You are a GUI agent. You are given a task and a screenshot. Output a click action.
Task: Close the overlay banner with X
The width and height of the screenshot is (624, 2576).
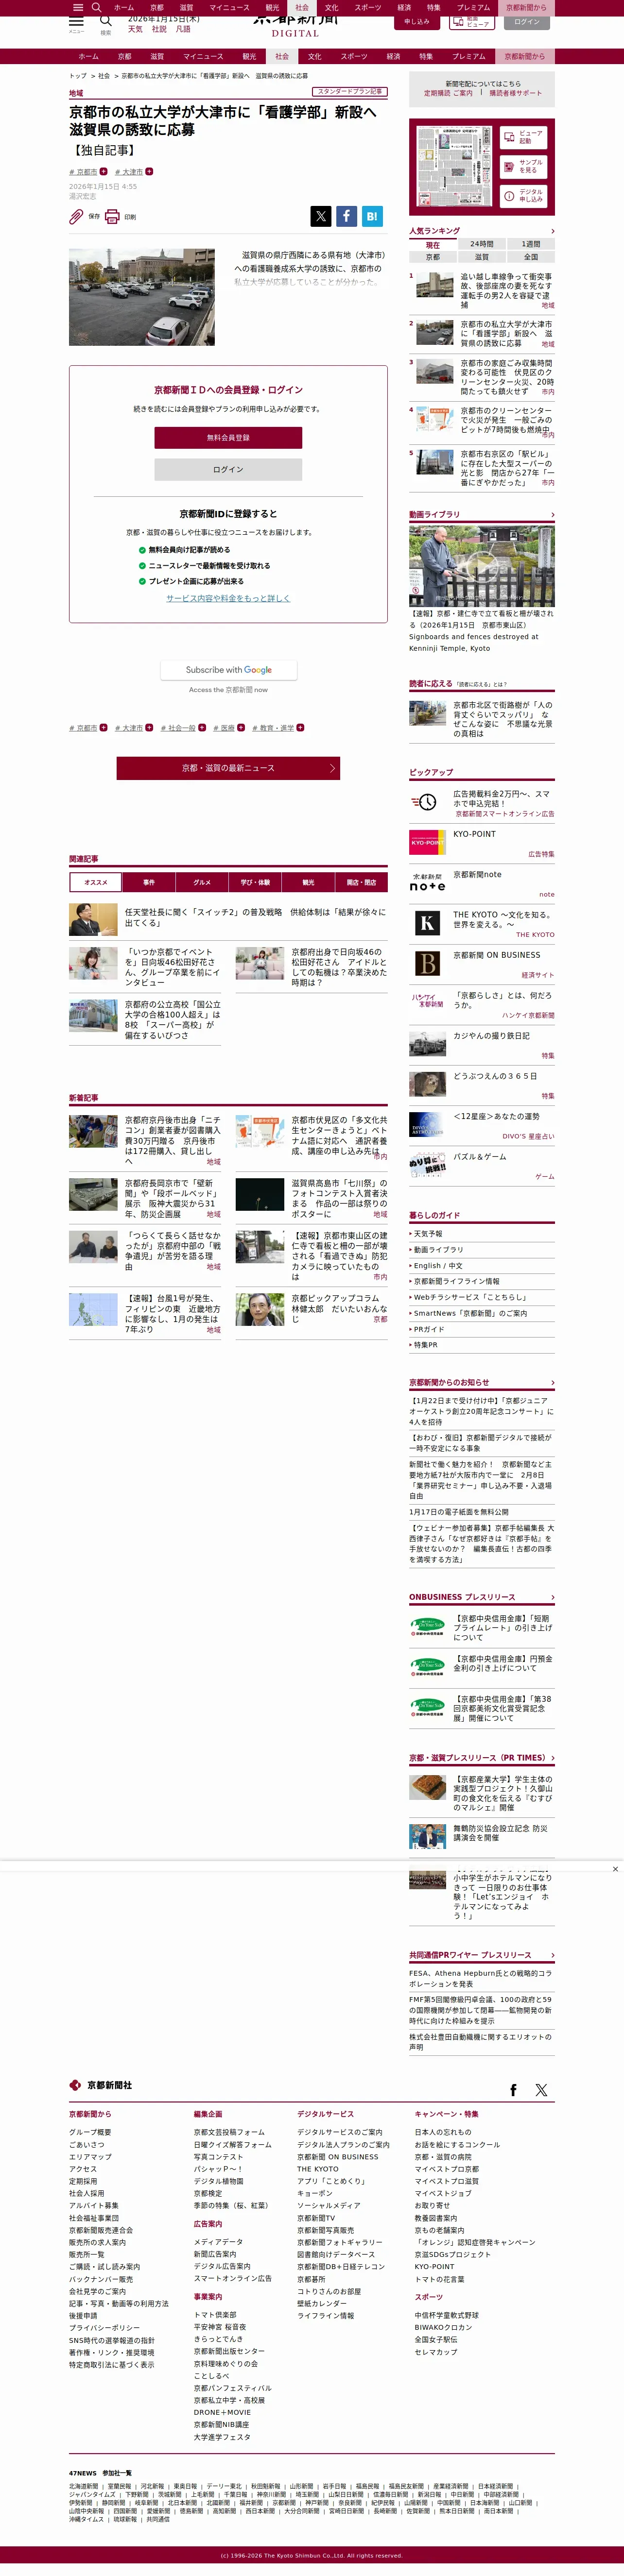(x=615, y=1868)
